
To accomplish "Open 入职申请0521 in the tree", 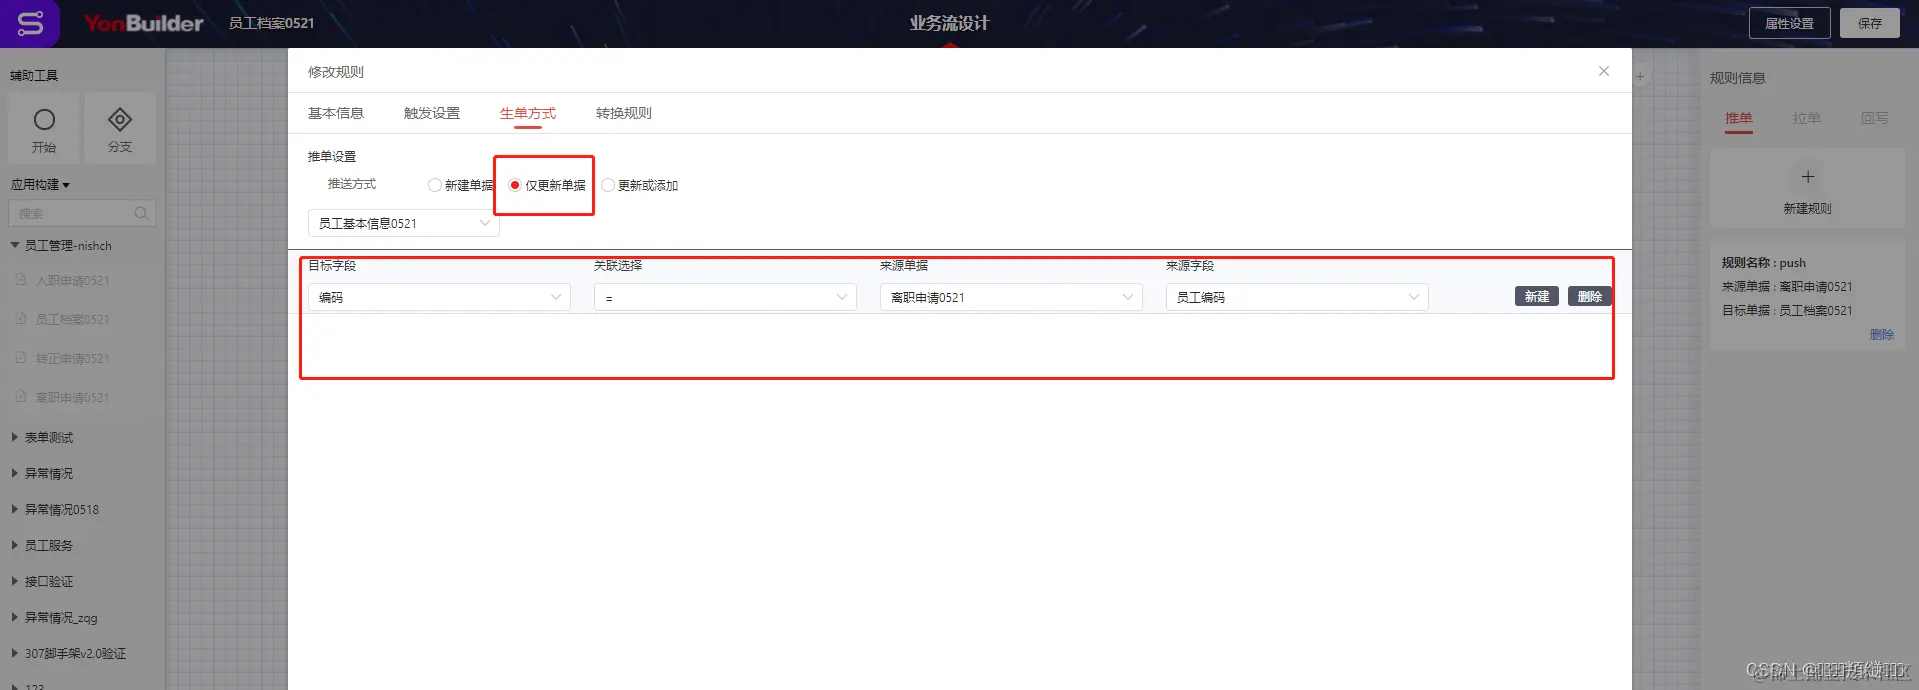I will point(73,280).
